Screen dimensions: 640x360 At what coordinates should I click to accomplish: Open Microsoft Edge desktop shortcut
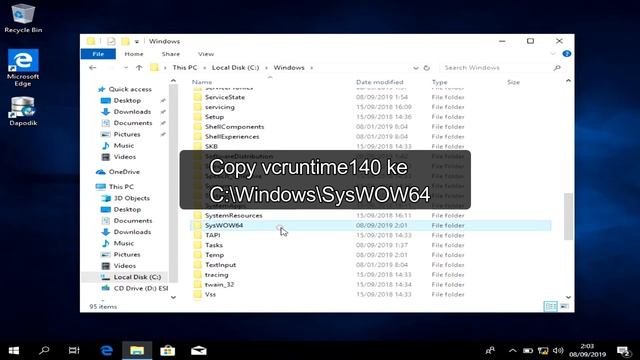pyautogui.click(x=23, y=67)
